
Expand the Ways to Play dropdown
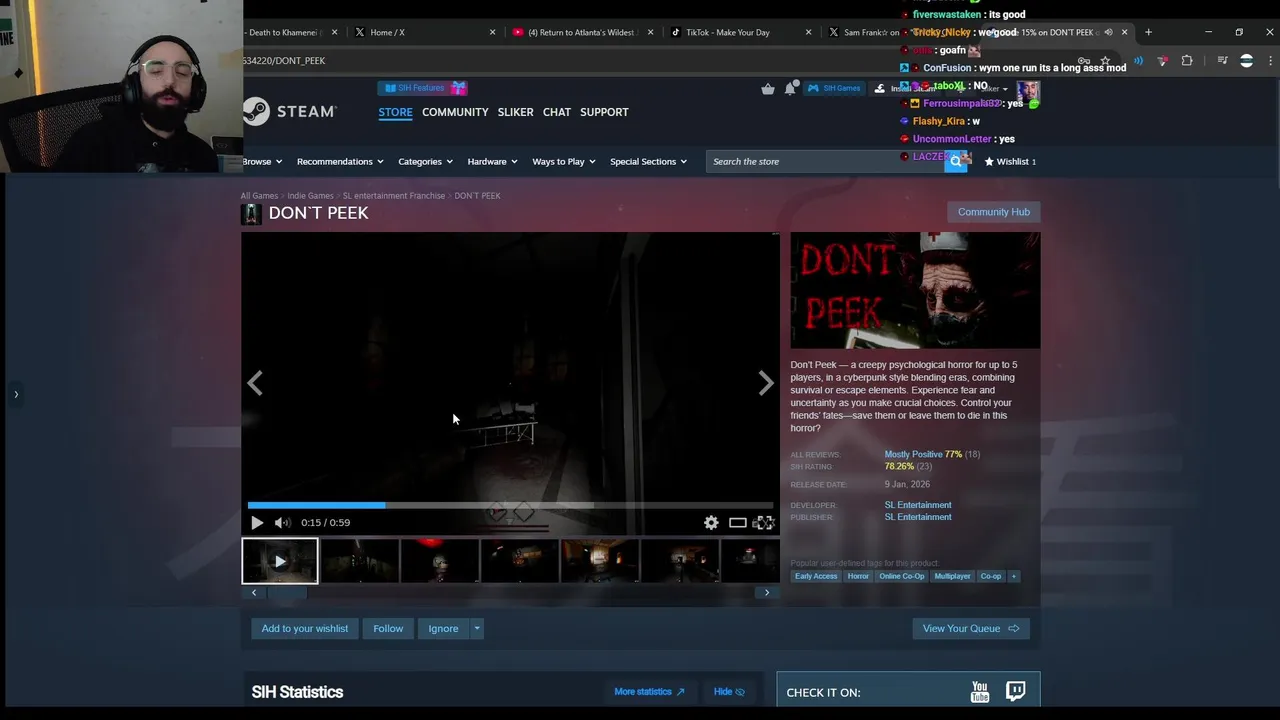pos(564,161)
